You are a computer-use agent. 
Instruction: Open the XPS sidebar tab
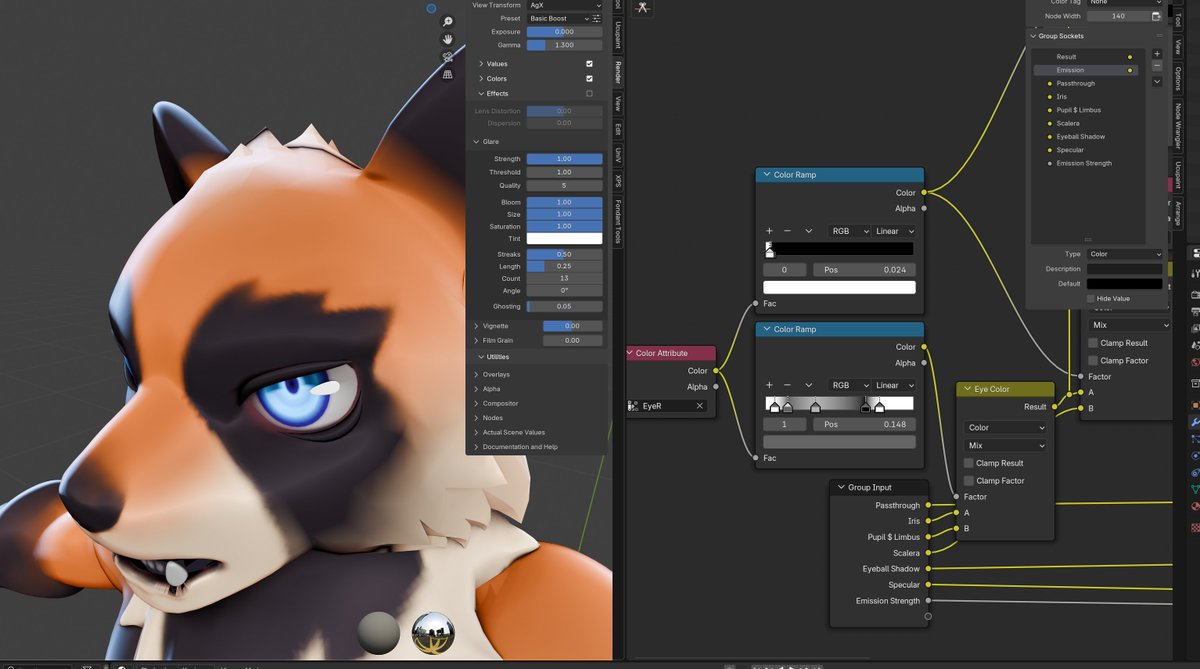pos(618,181)
